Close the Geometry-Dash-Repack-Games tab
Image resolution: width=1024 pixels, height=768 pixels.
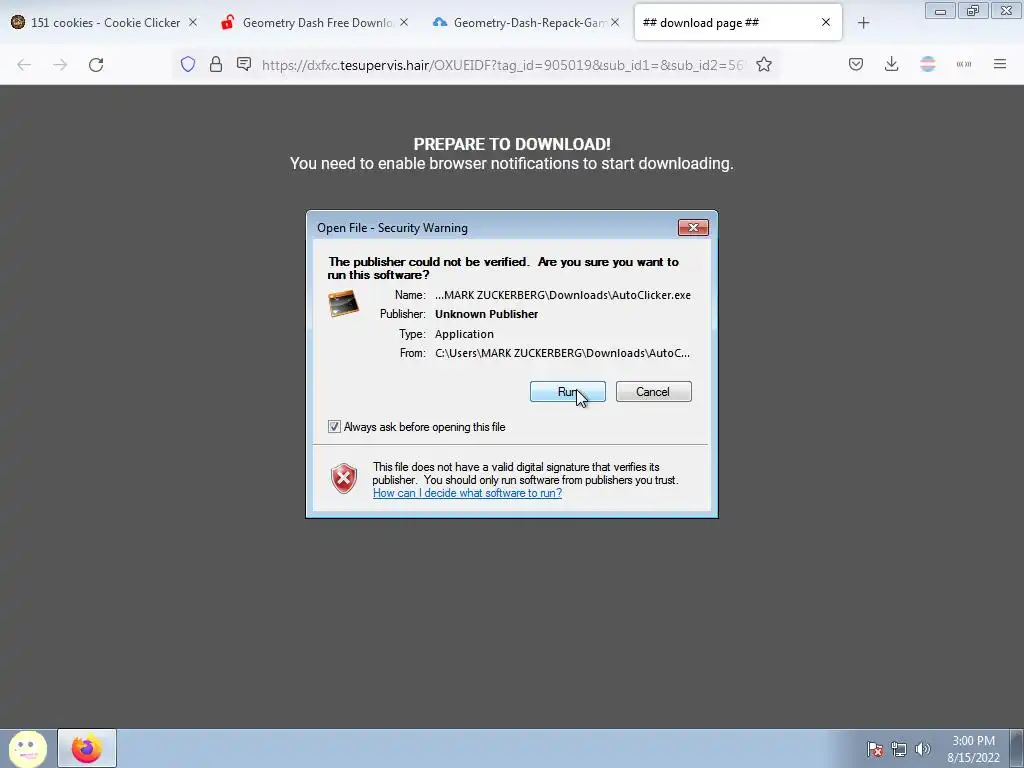[615, 22]
